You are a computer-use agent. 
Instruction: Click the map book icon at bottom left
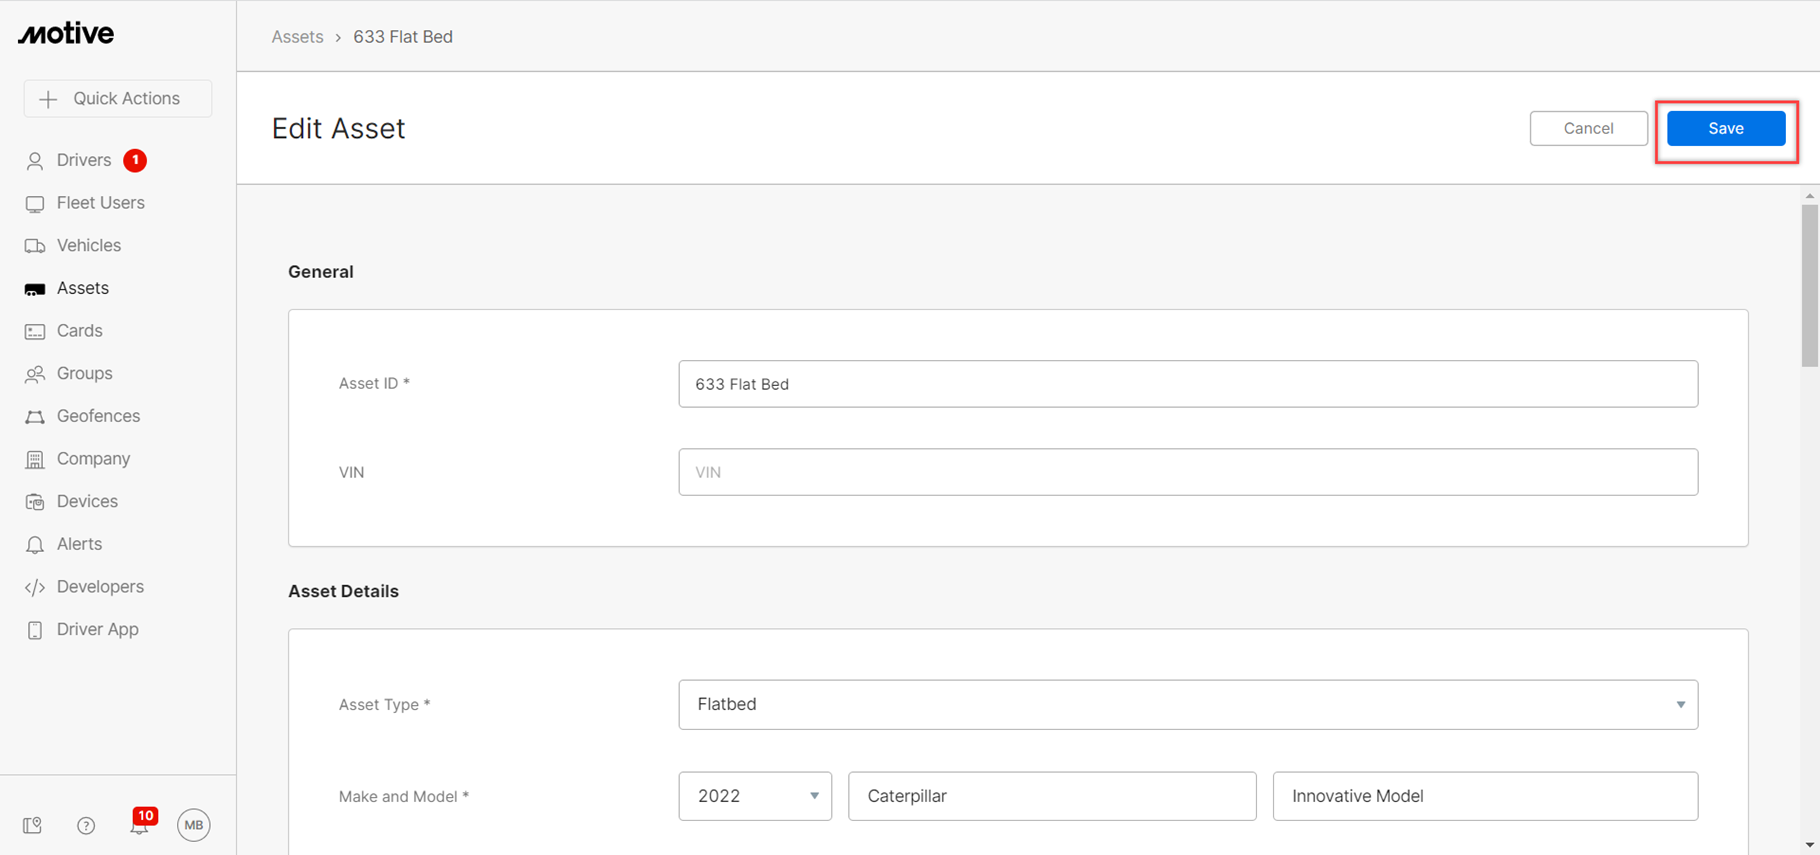(x=33, y=825)
